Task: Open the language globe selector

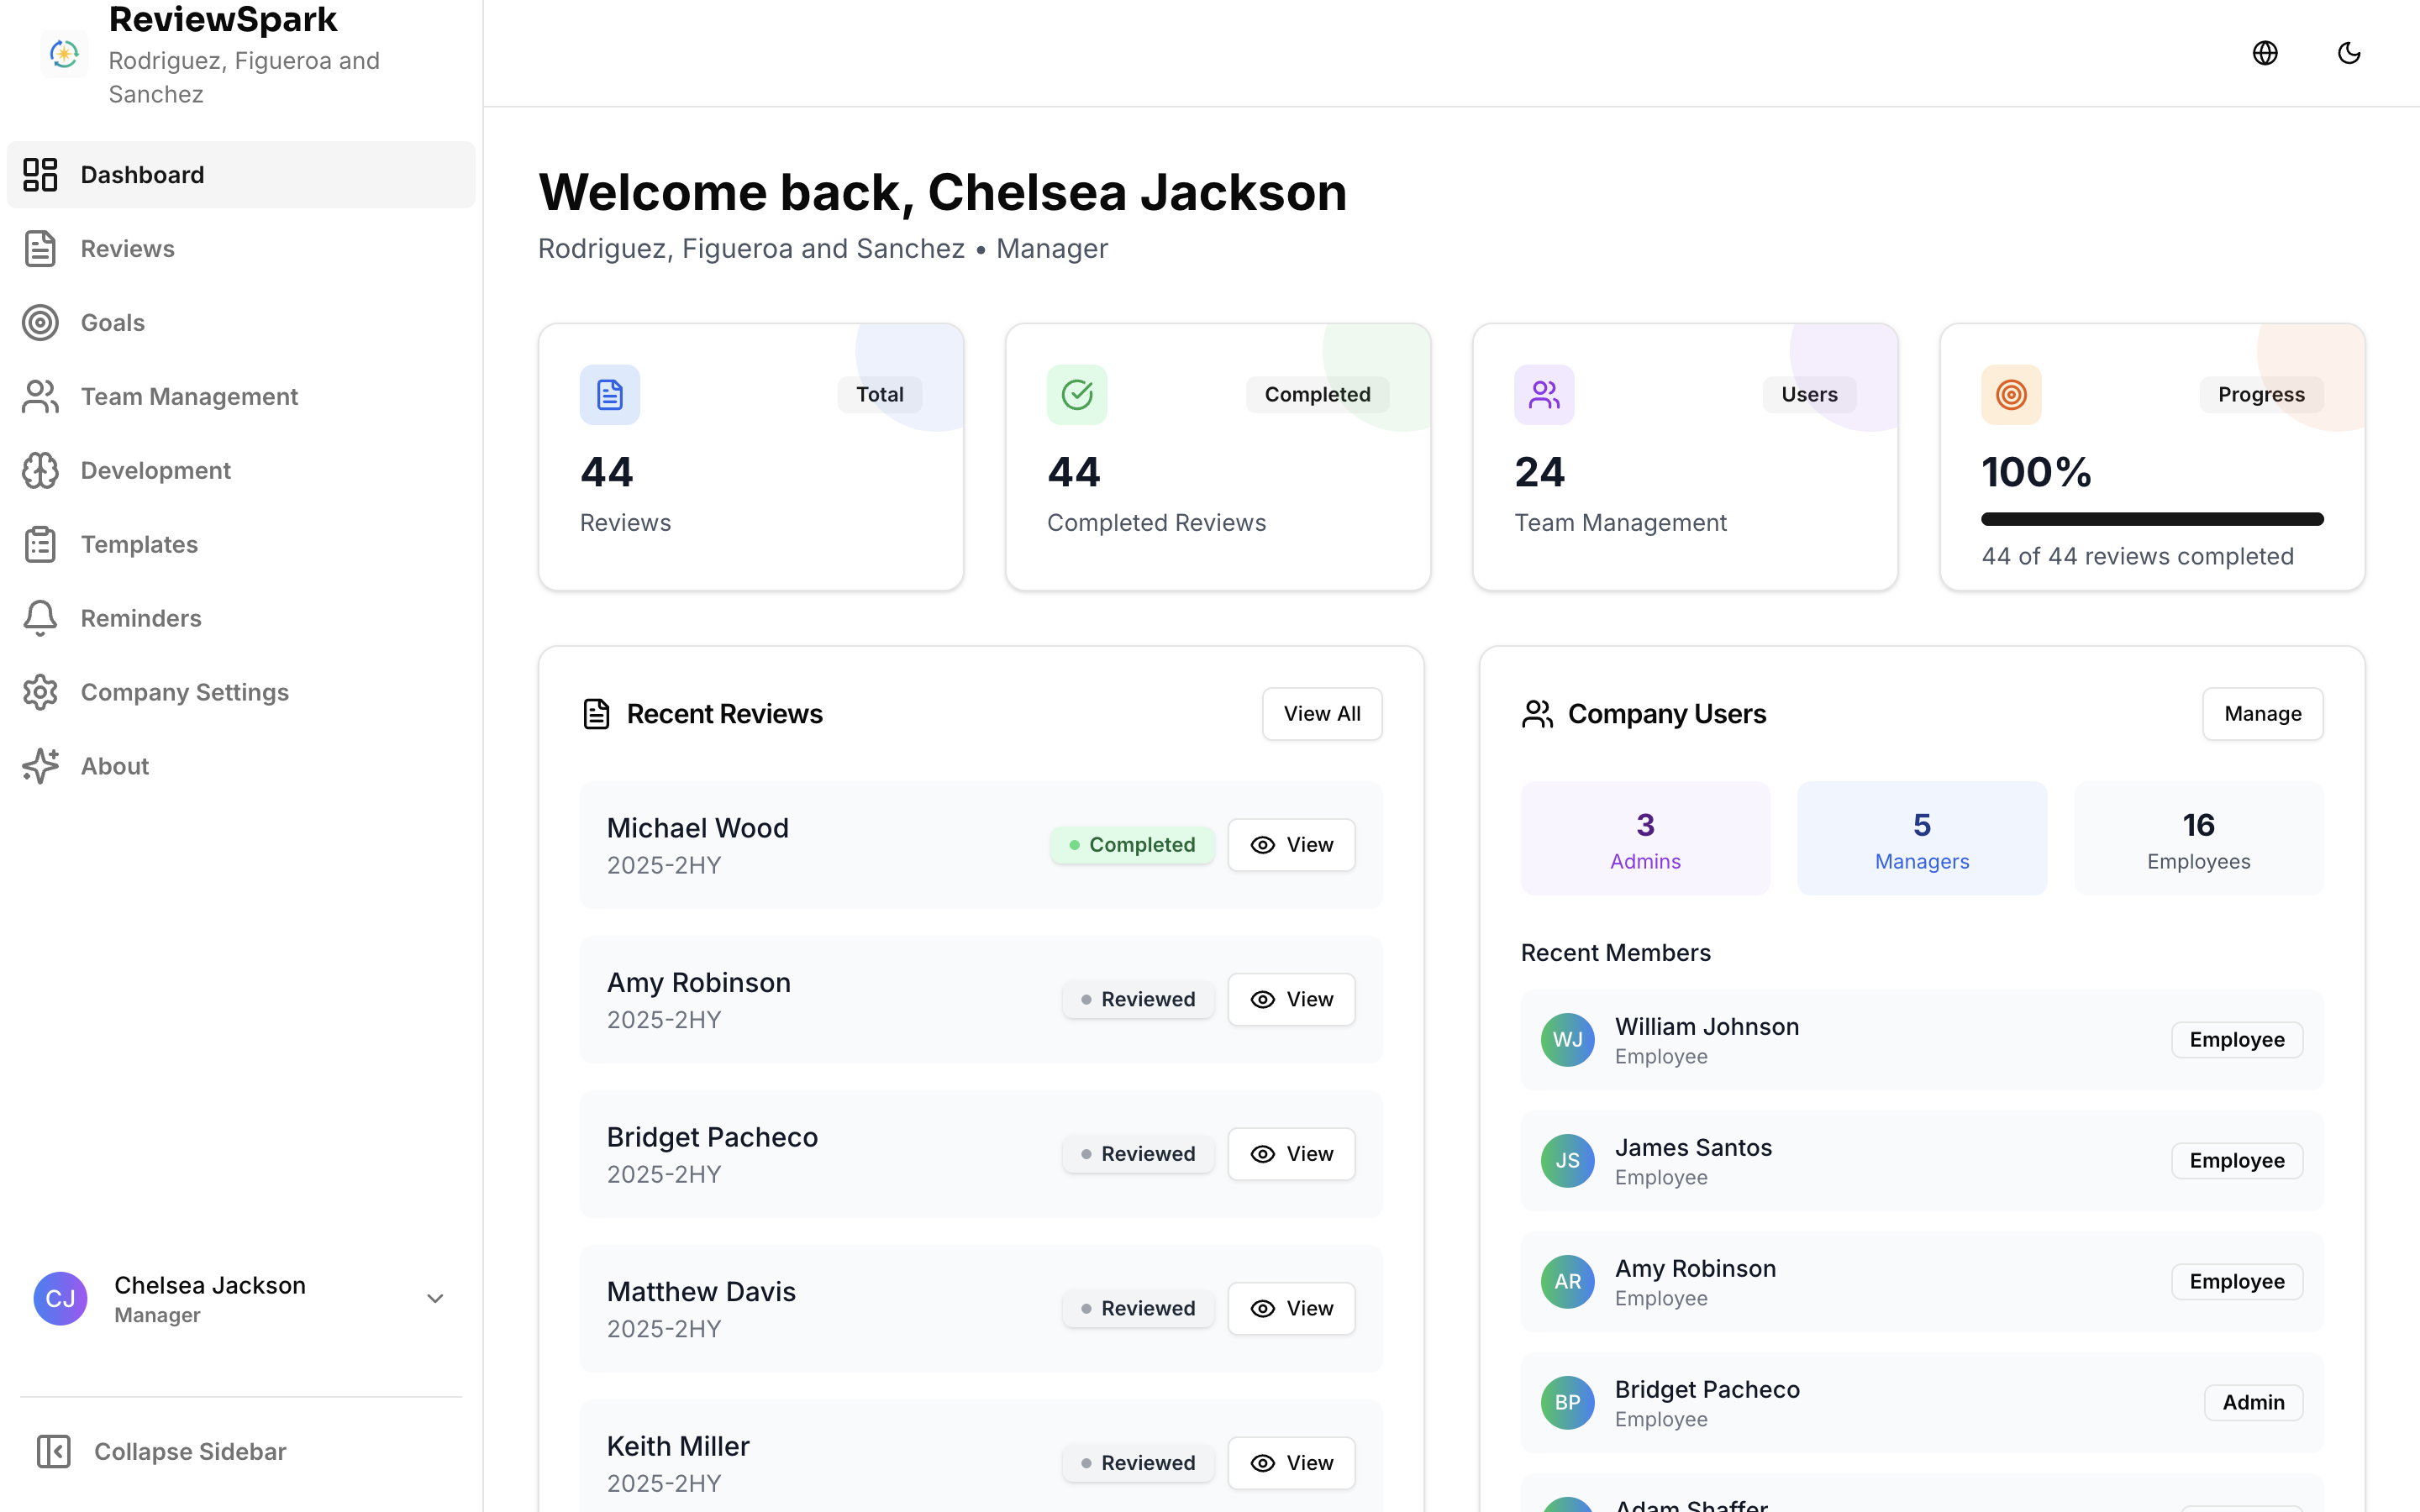Action: 2265,53
